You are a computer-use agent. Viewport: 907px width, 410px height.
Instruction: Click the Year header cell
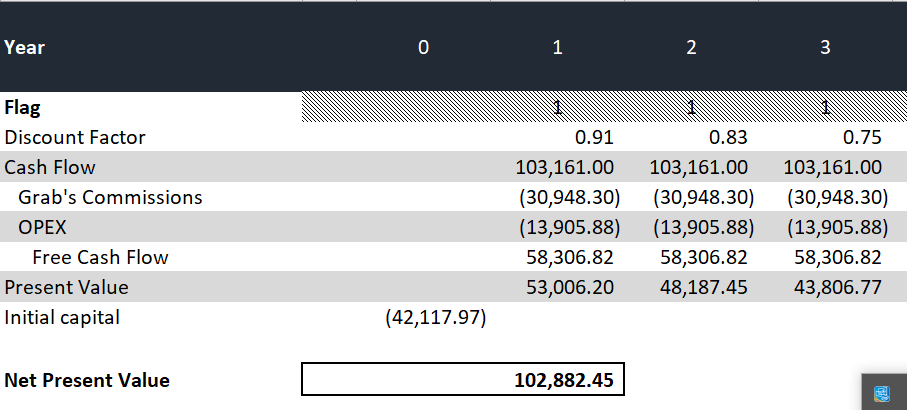25,47
